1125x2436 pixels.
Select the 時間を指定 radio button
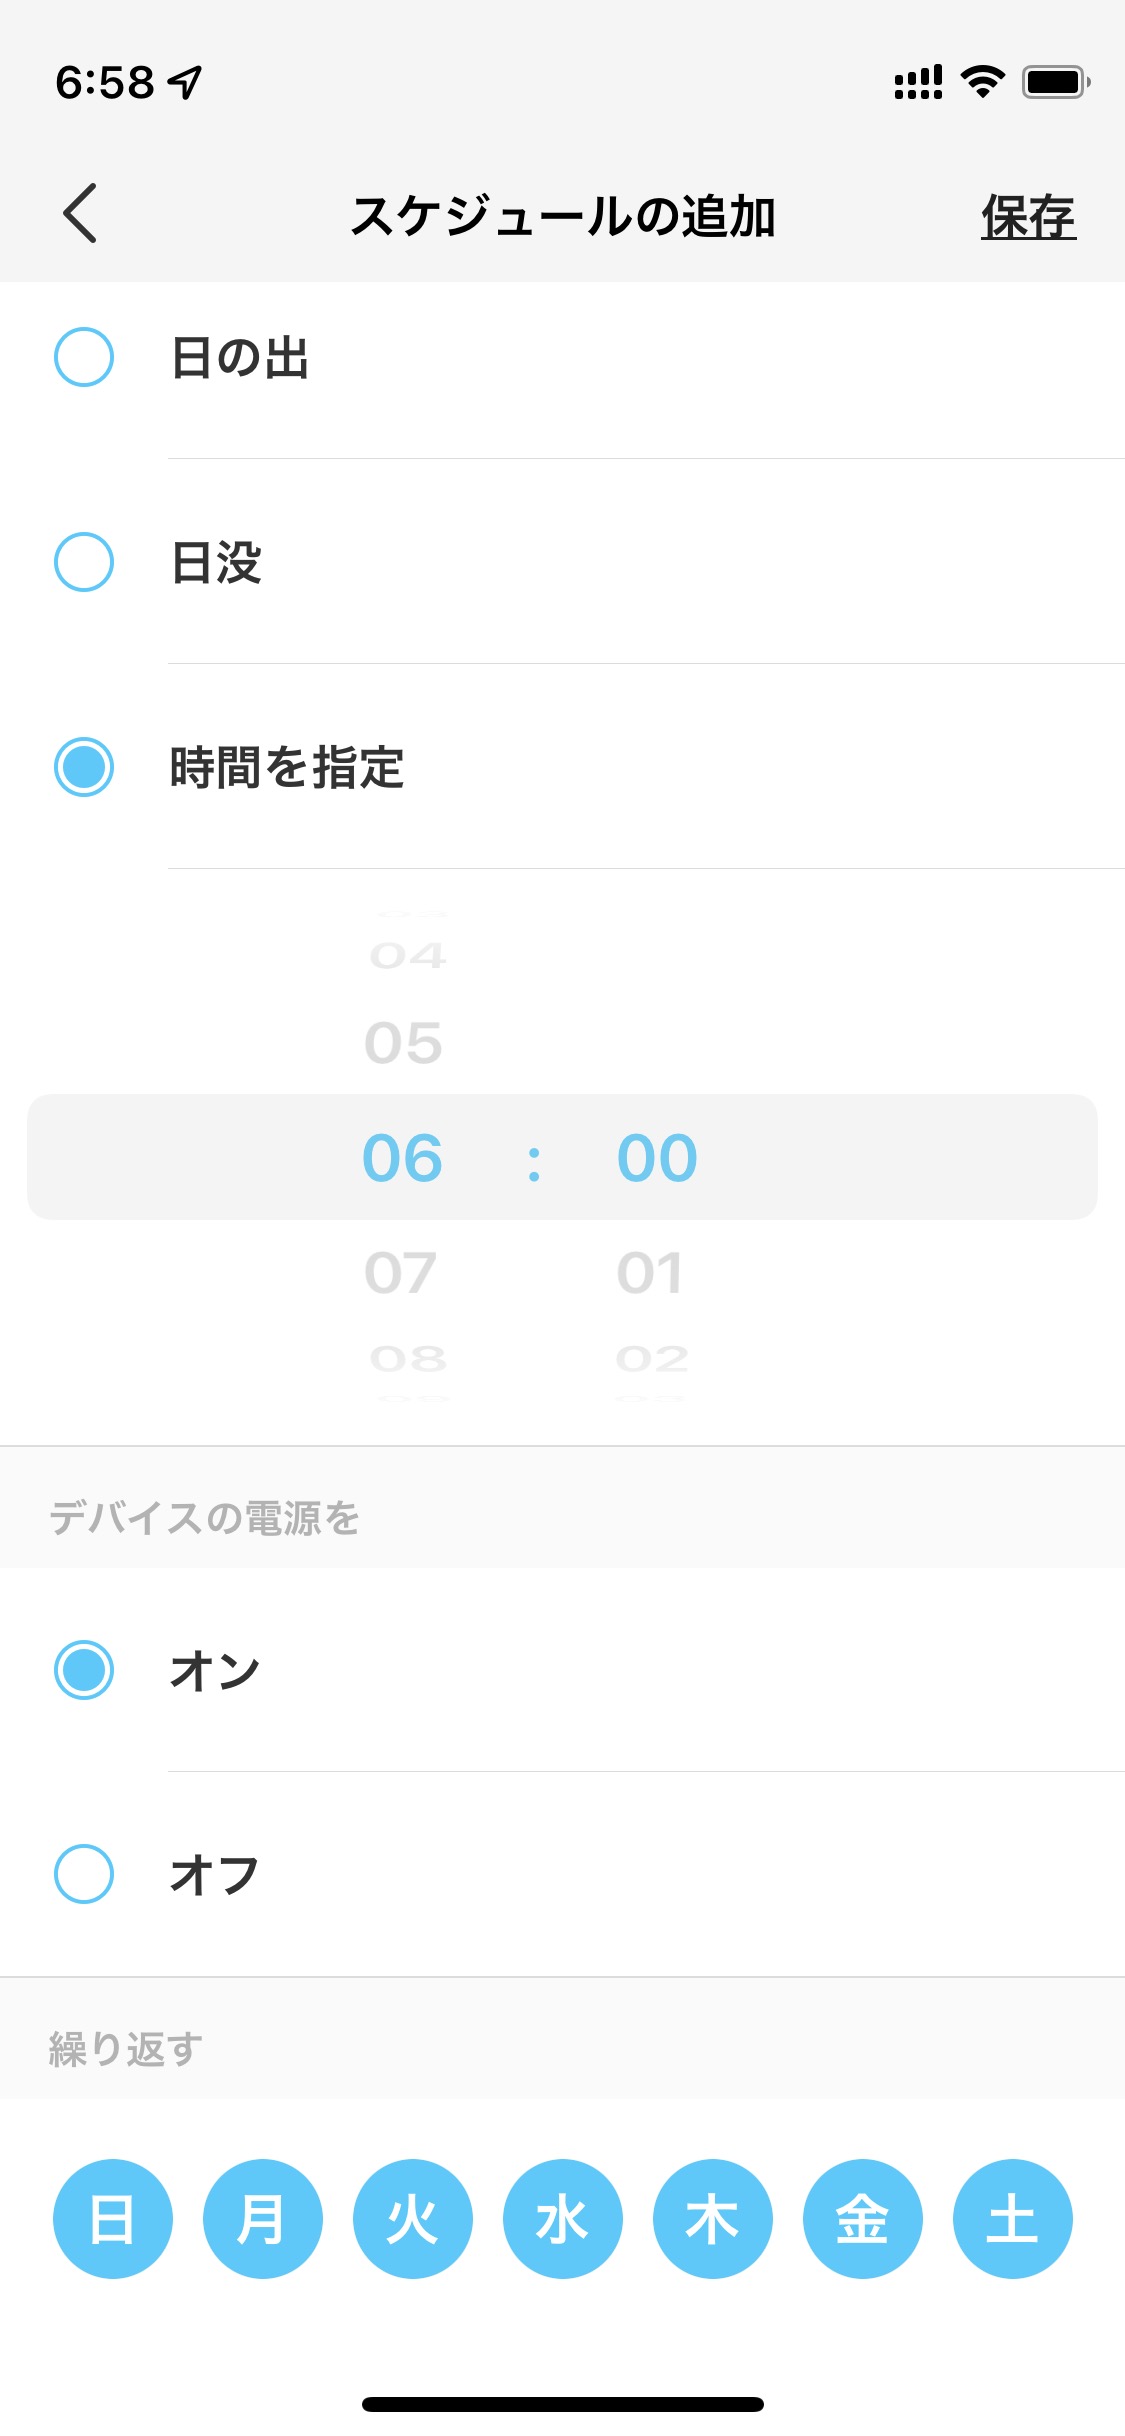pyautogui.click(x=84, y=767)
